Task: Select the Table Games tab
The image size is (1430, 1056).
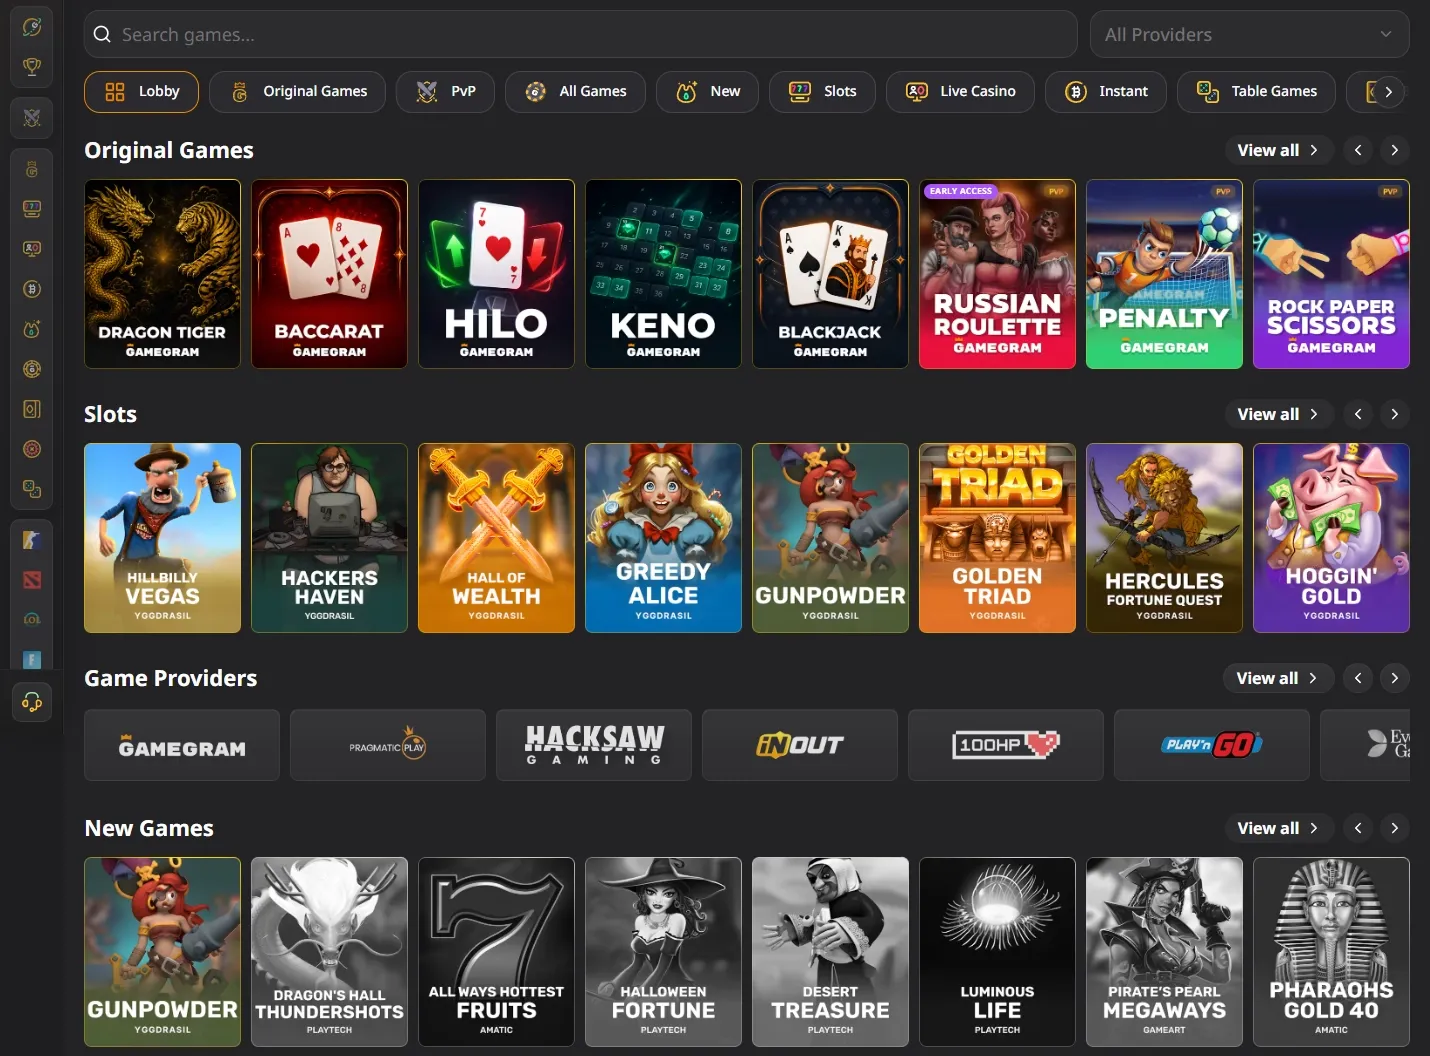Action: 1256,92
